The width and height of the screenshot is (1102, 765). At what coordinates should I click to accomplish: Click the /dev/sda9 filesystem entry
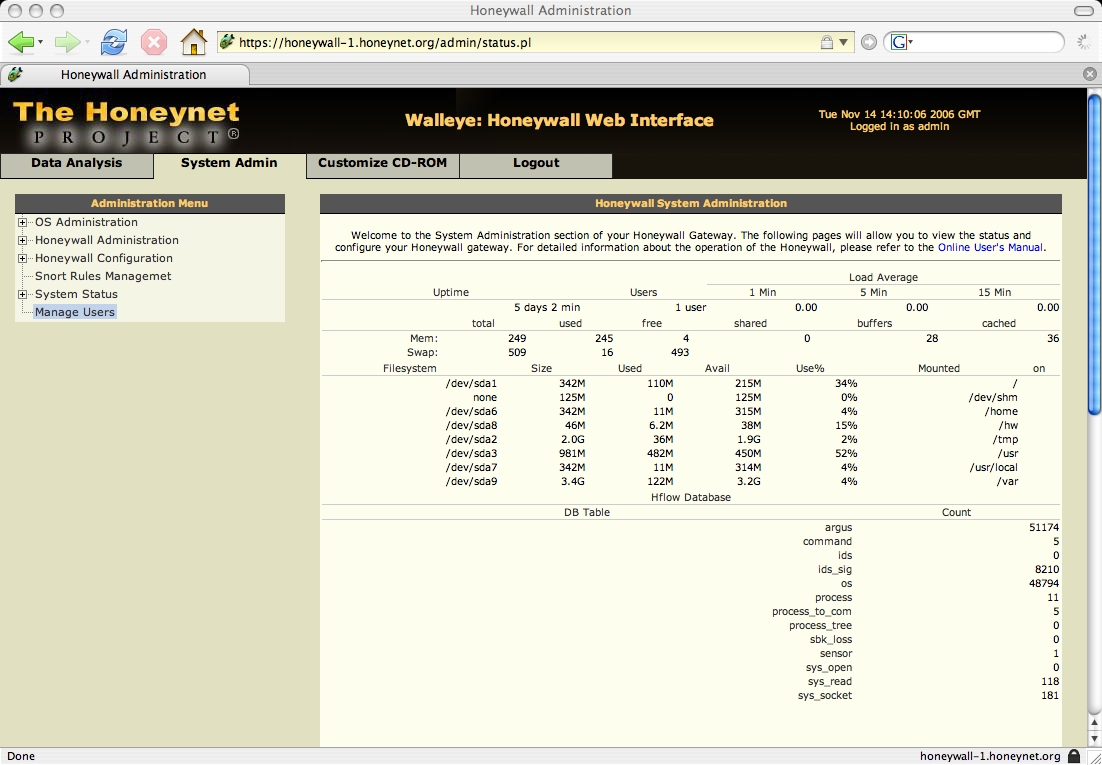pos(472,482)
